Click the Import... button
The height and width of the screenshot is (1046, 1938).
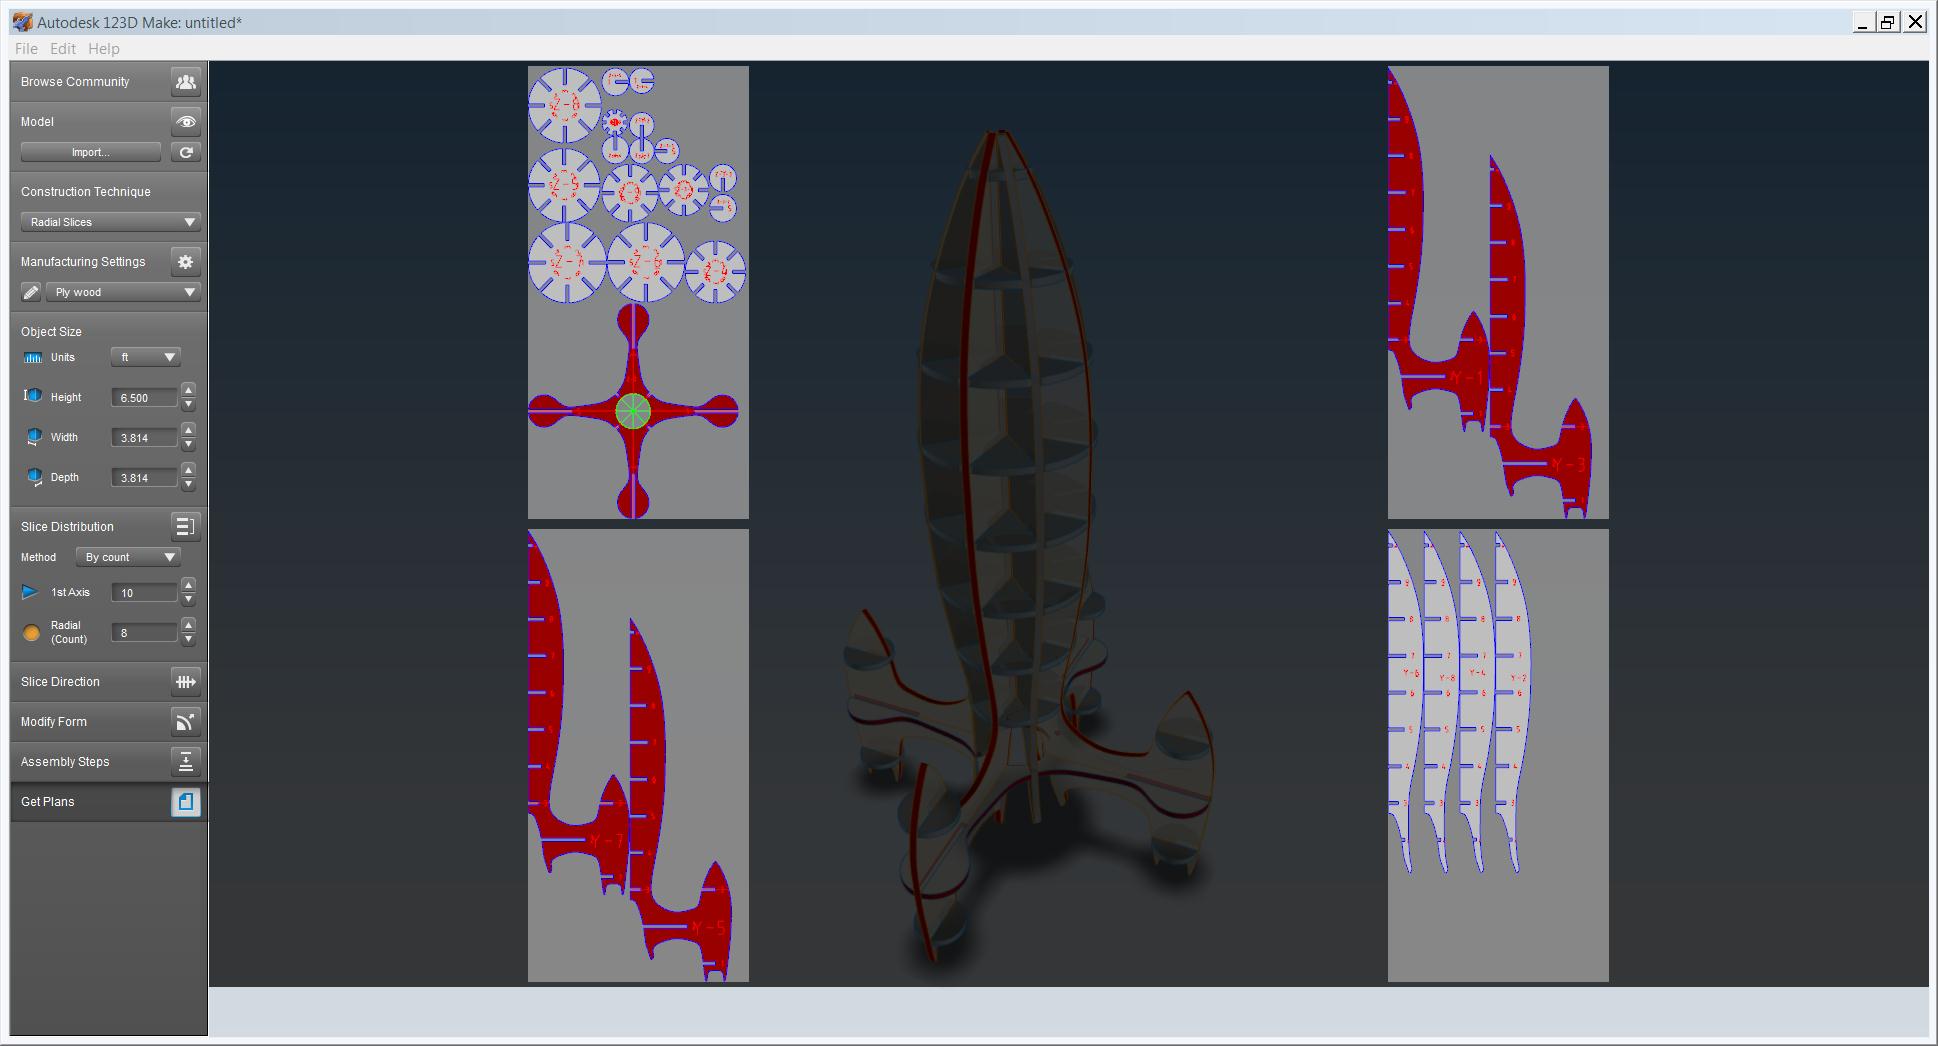pos(91,152)
